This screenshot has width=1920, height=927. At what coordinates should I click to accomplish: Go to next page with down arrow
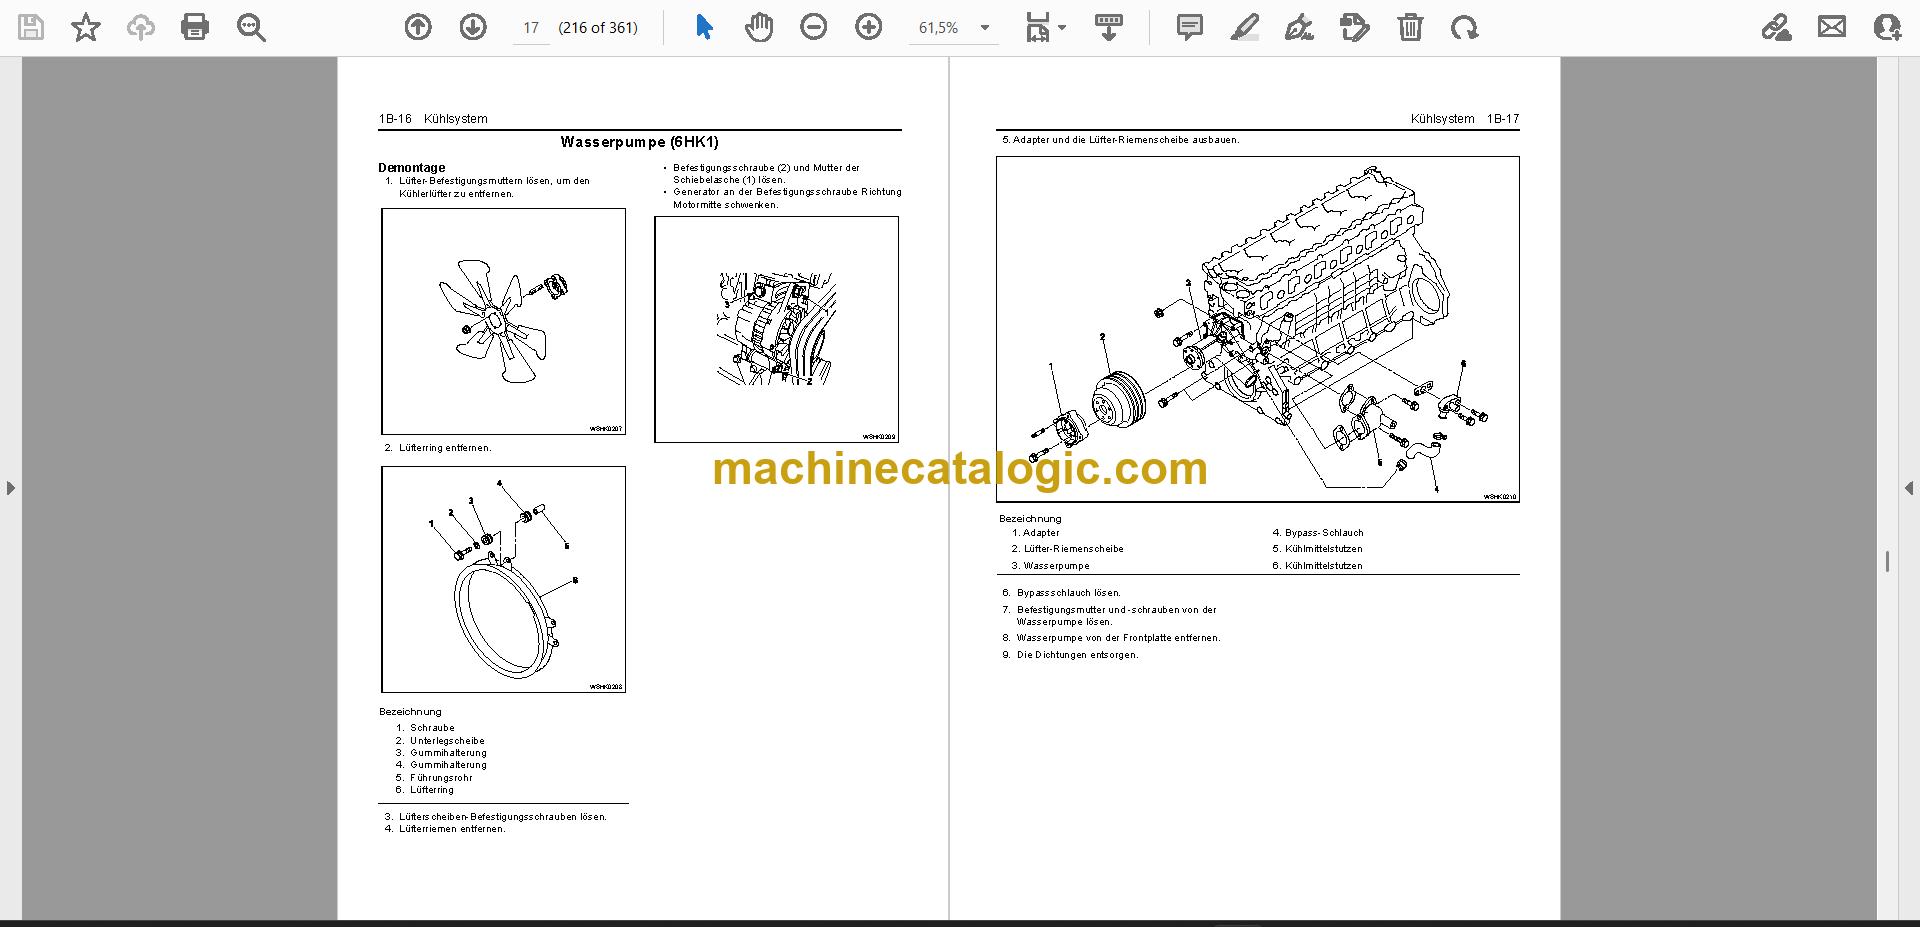pos(473,27)
